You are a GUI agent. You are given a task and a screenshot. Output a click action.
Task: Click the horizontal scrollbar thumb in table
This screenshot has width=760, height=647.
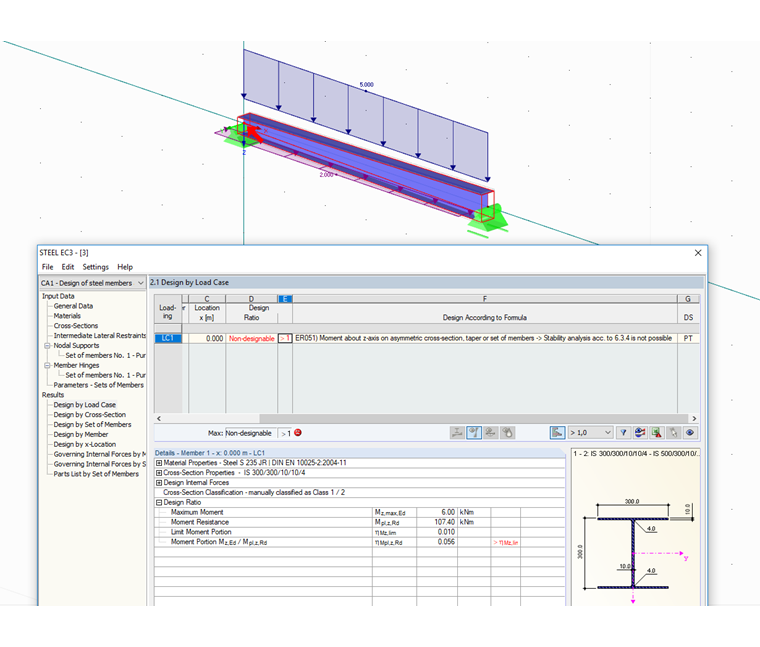[474, 418]
